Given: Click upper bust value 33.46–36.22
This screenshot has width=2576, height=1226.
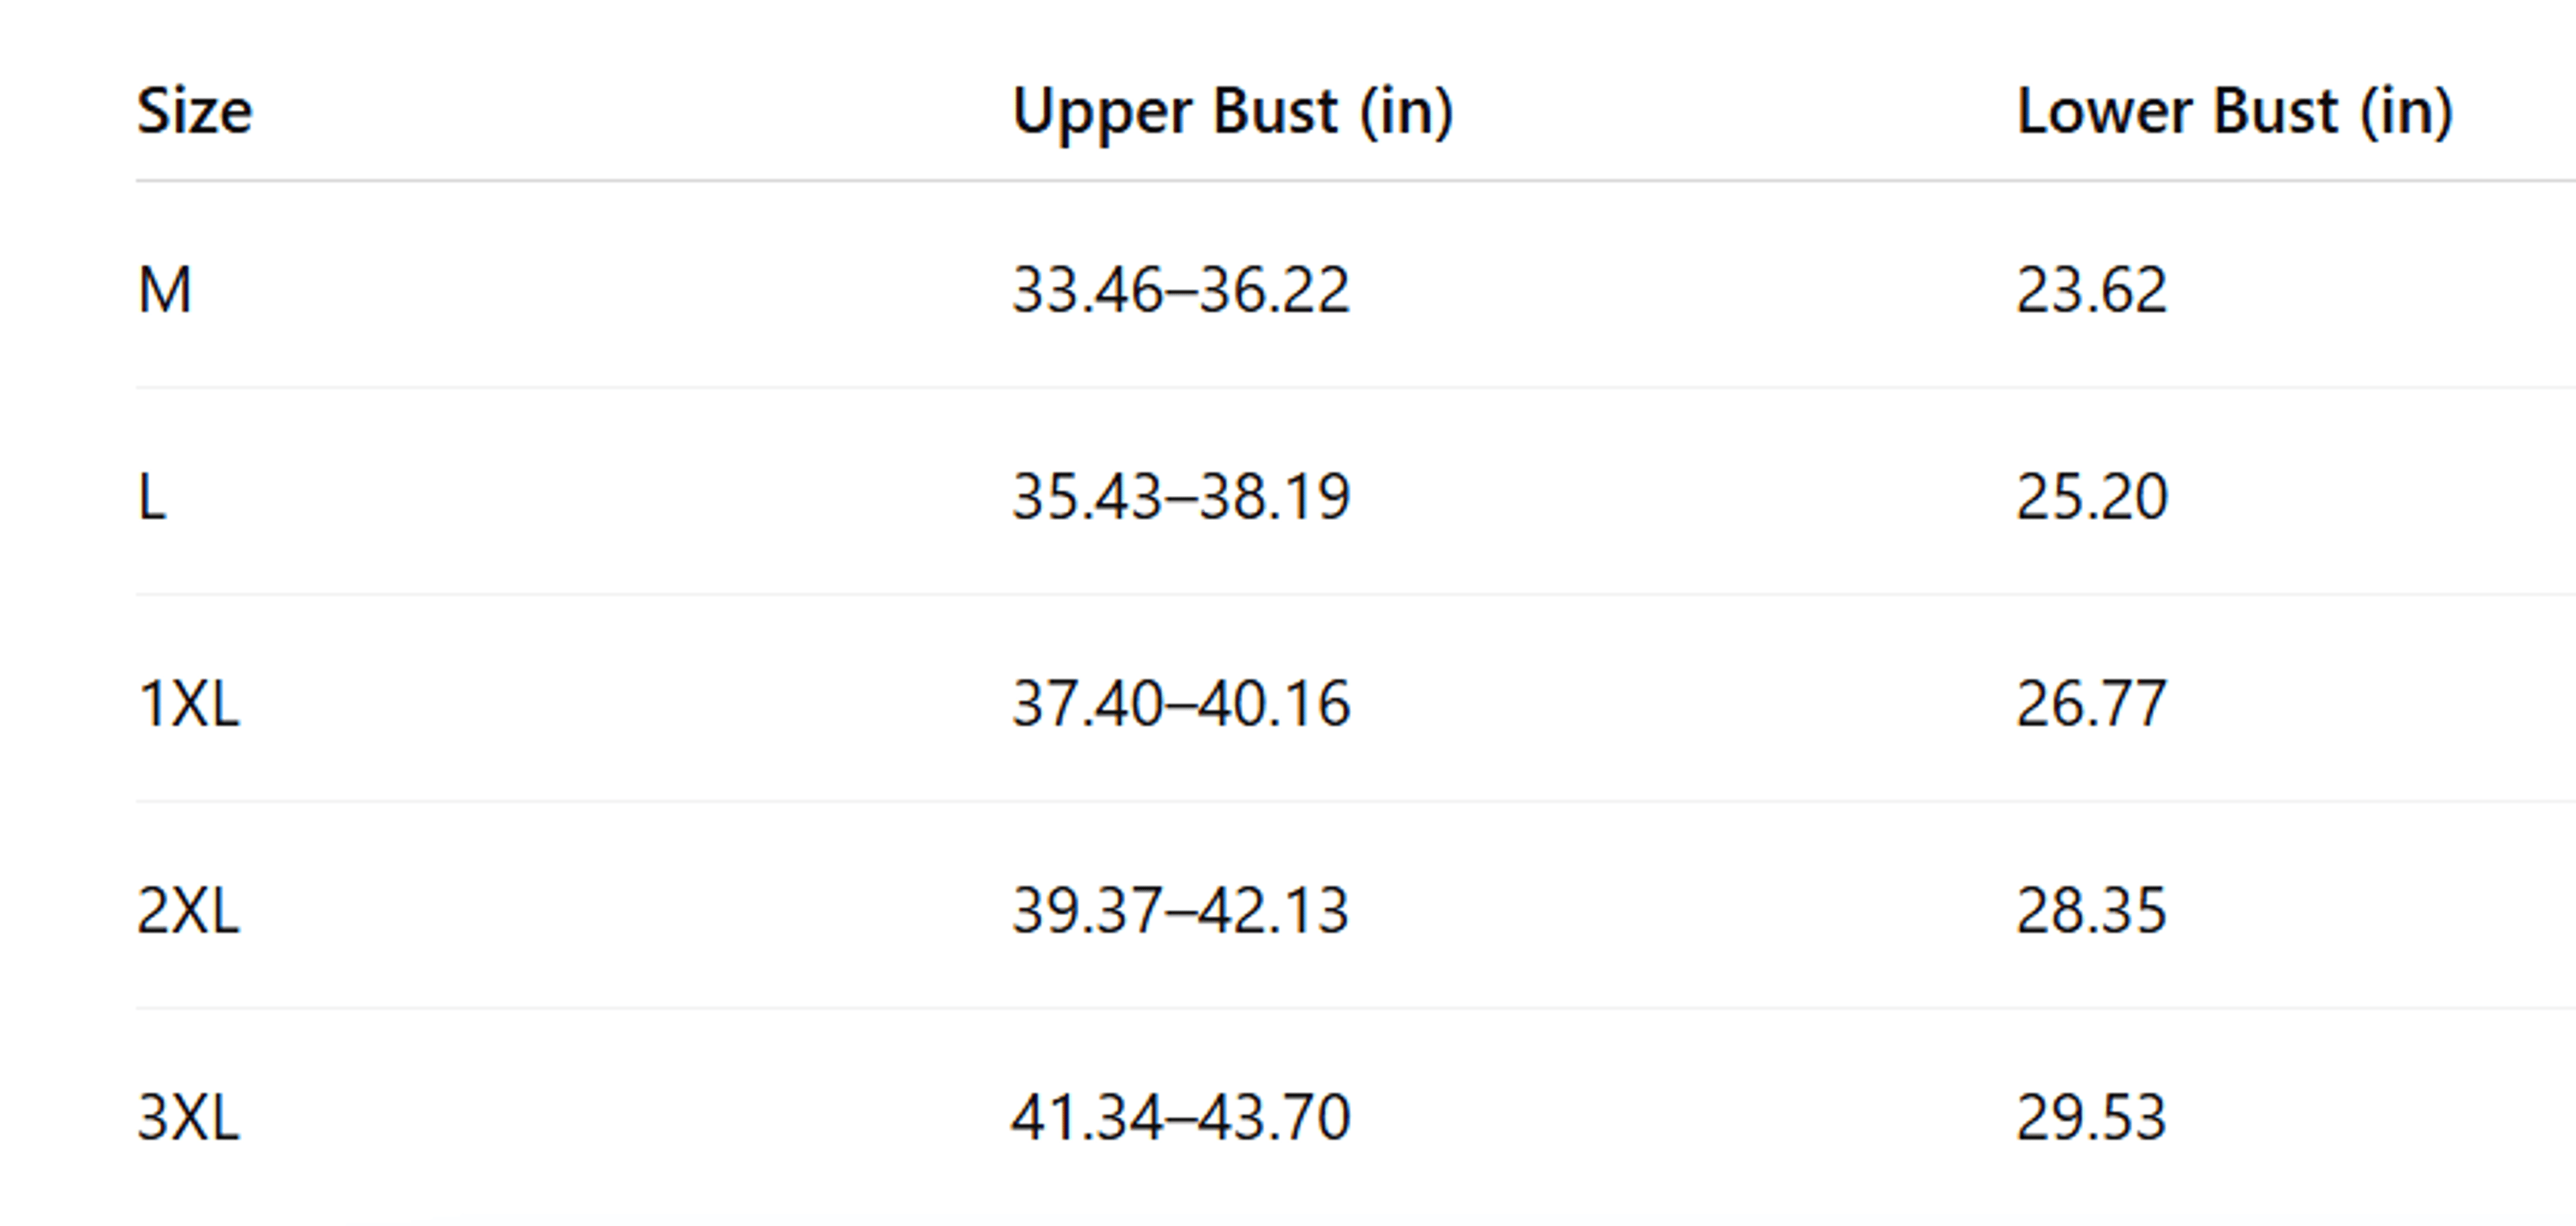Looking at the screenshot, I should click(x=1181, y=291).
